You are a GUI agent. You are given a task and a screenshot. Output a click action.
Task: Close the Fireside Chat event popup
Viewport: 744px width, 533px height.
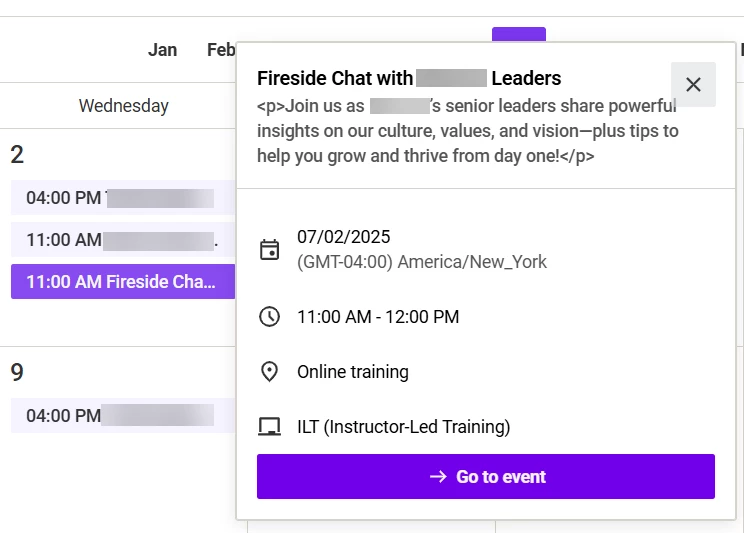tap(693, 85)
